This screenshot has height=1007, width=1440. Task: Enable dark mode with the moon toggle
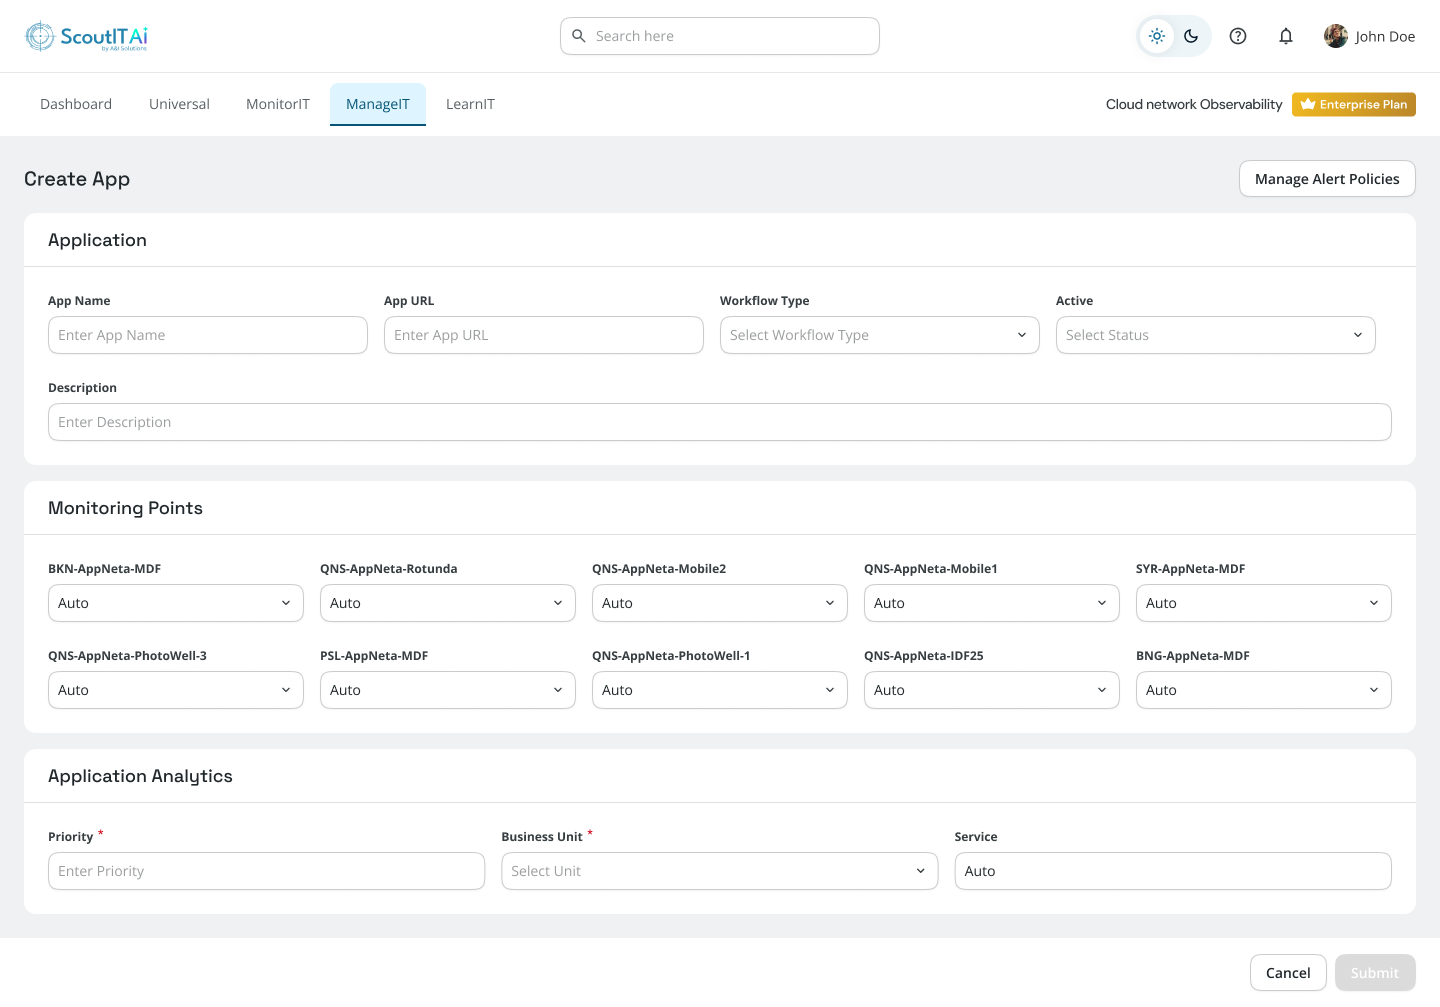pos(1190,36)
